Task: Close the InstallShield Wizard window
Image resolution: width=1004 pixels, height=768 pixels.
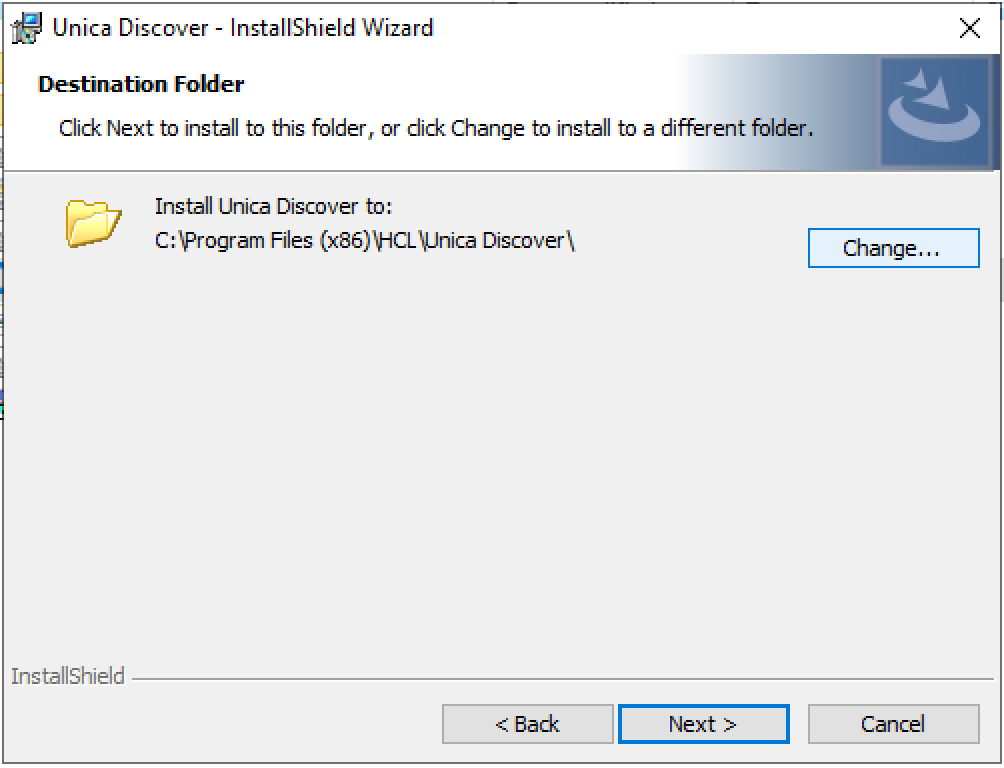Action: click(x=969, y=28)
